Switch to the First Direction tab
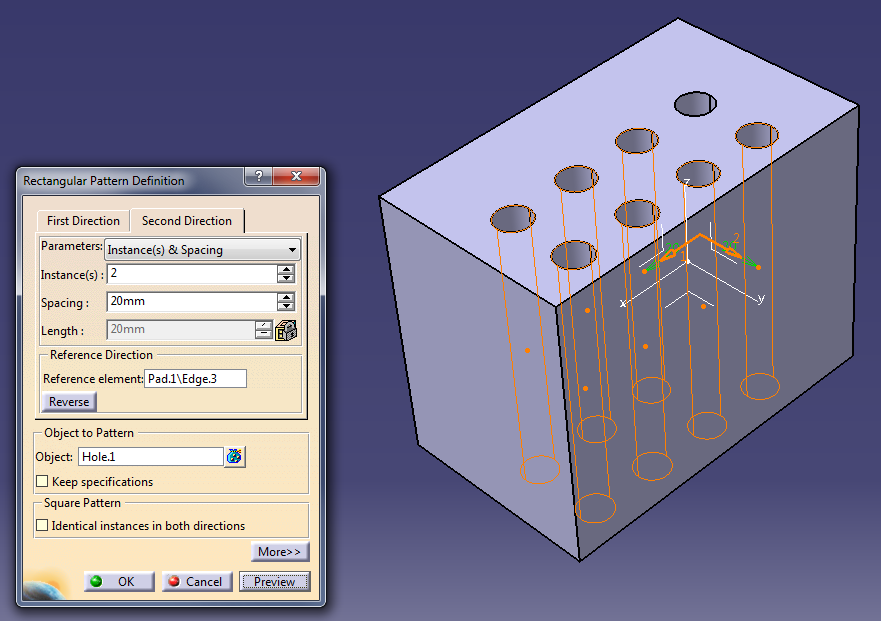The height and width of the screenshot is (621, 881). (x=83, y=221)
